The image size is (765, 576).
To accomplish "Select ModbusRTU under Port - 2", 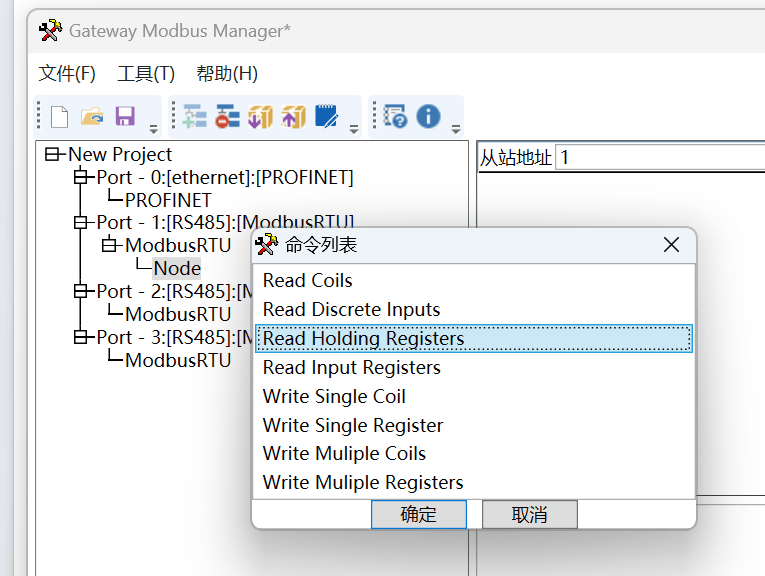I will [x=178, y=314].
